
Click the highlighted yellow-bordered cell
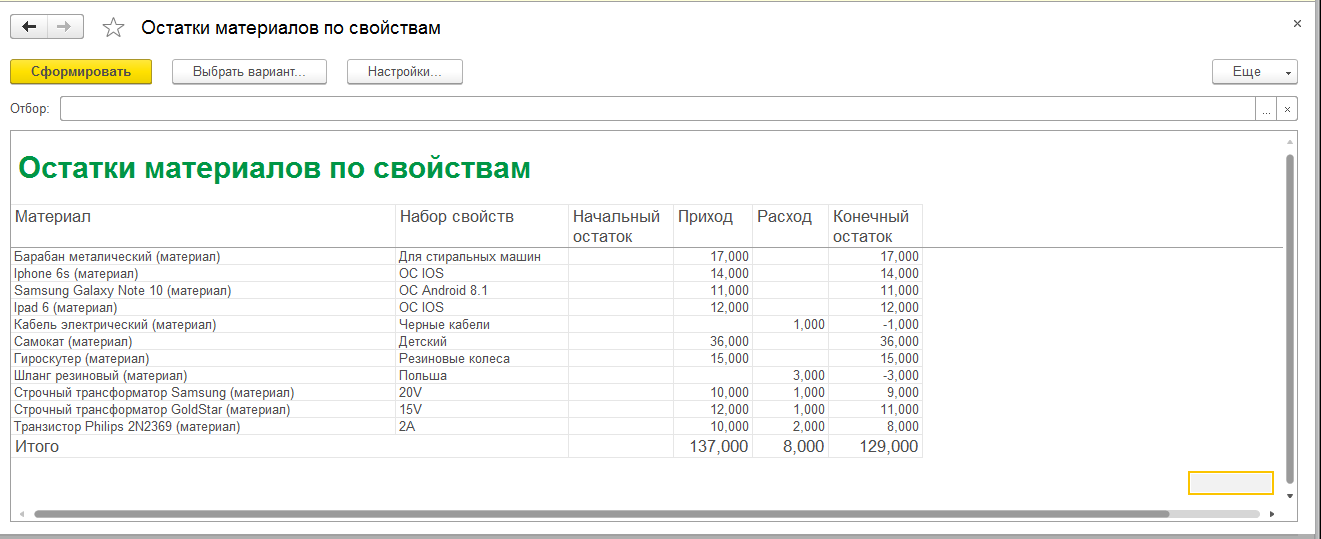pyautogui.click(x=1230, y=483)
